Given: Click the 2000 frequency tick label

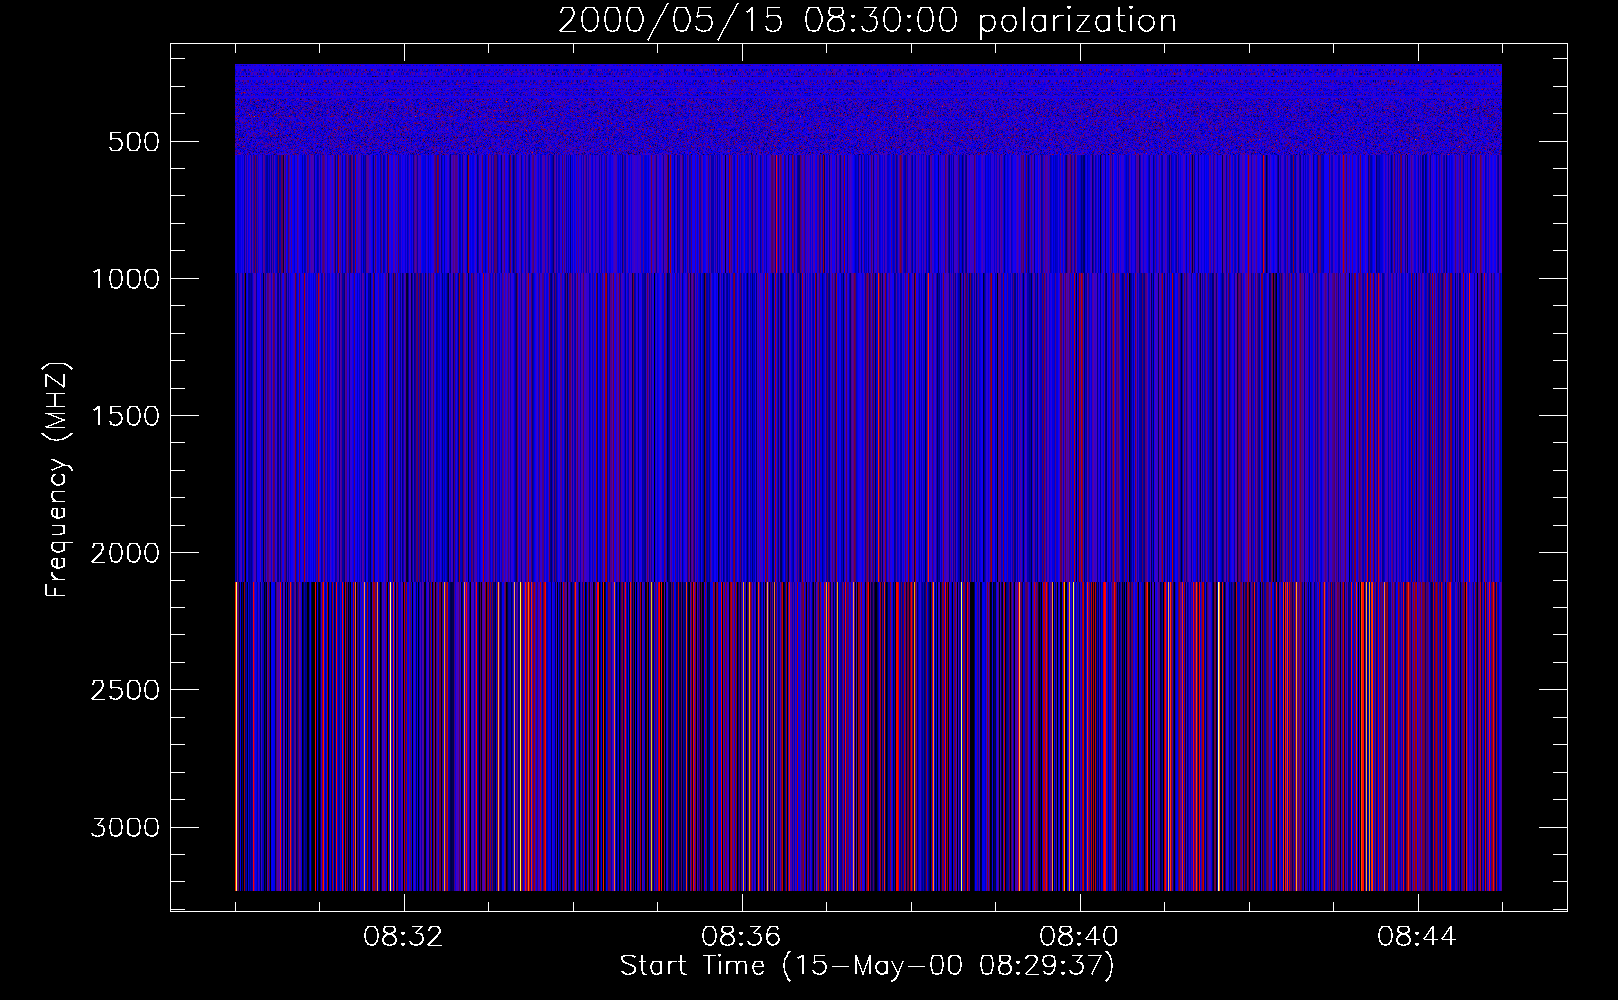Looking at the screenshot, I should (125, 553).
